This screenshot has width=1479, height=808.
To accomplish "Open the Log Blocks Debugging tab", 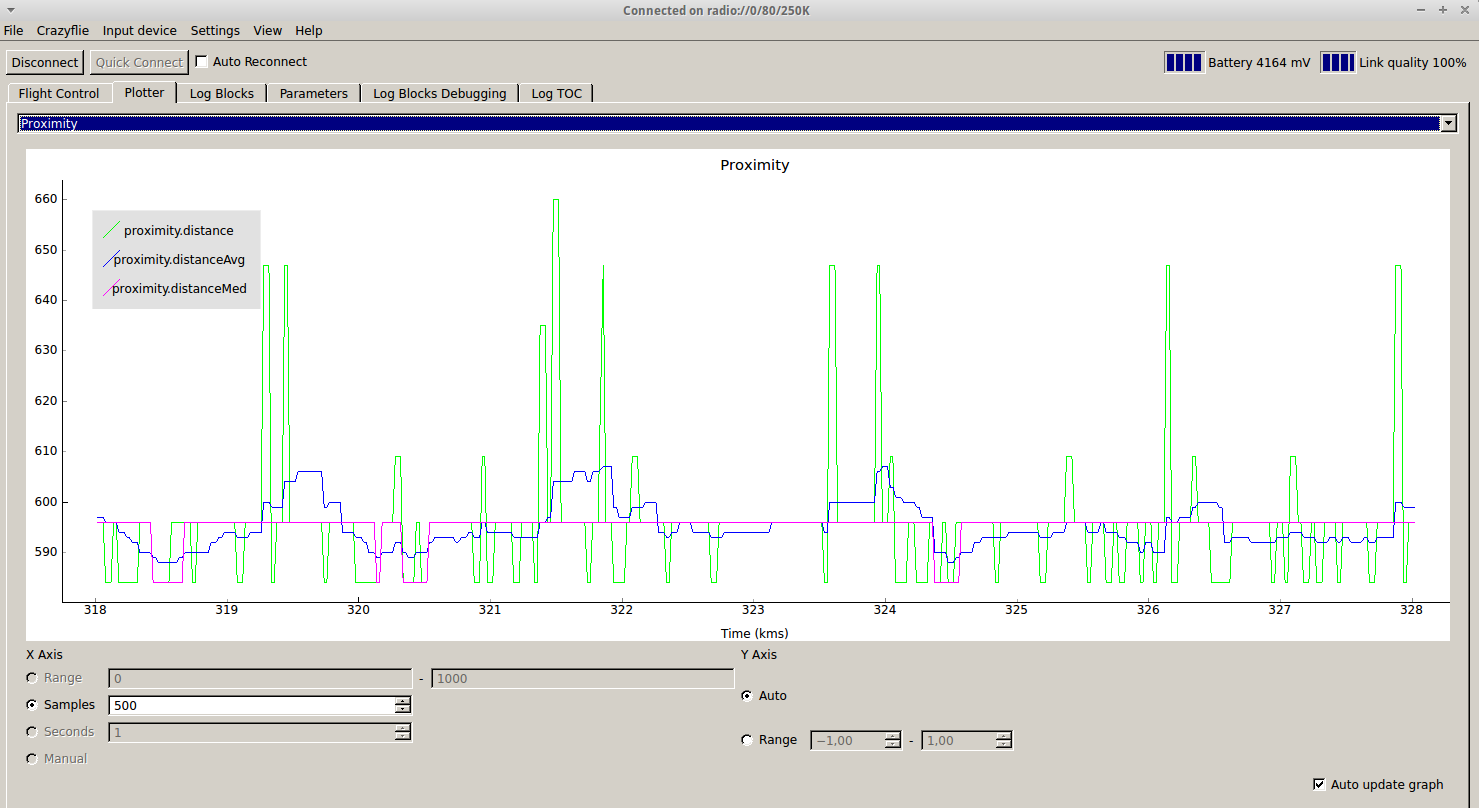I will (x=439, y=93).
